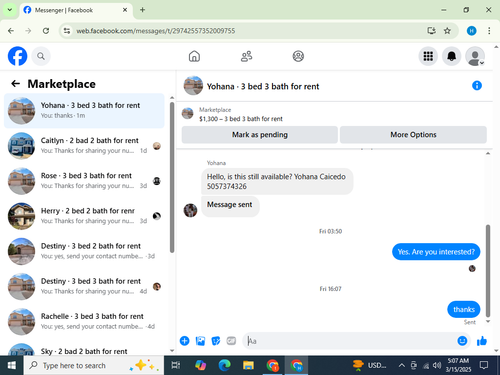Open File Explorer from taskbar
This screenshot has height=375, width=500.
tap(248, 365)
